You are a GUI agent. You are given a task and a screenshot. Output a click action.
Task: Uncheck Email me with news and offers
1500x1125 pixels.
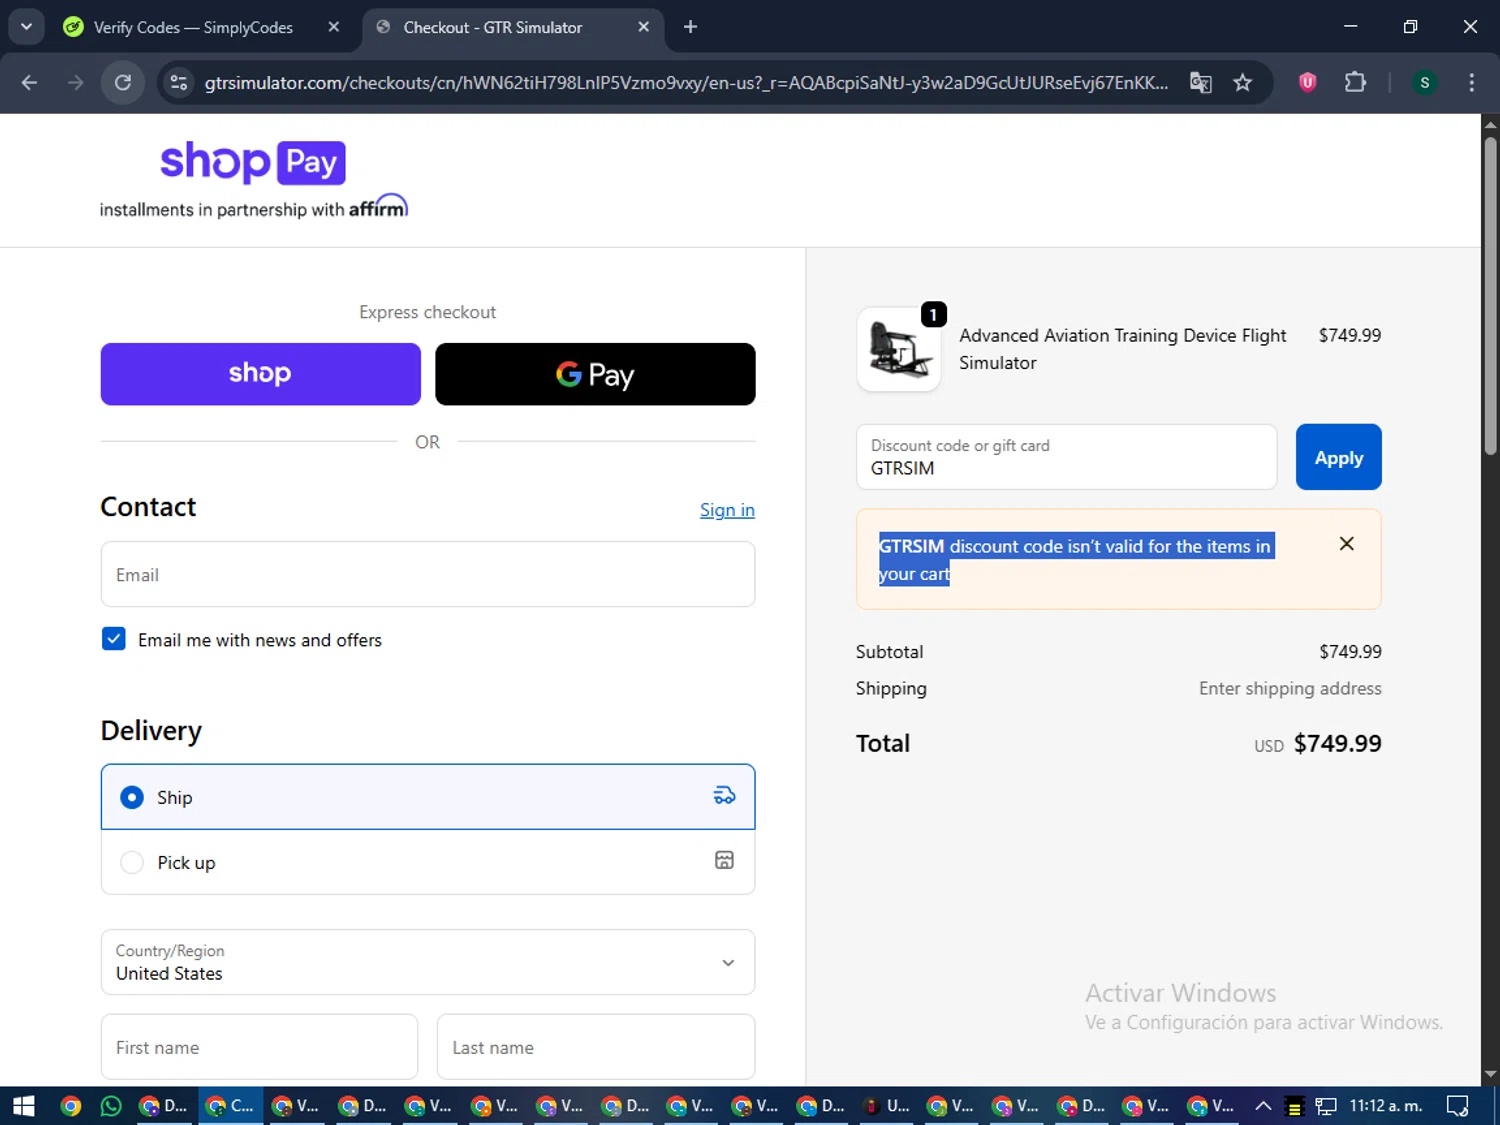114,639
